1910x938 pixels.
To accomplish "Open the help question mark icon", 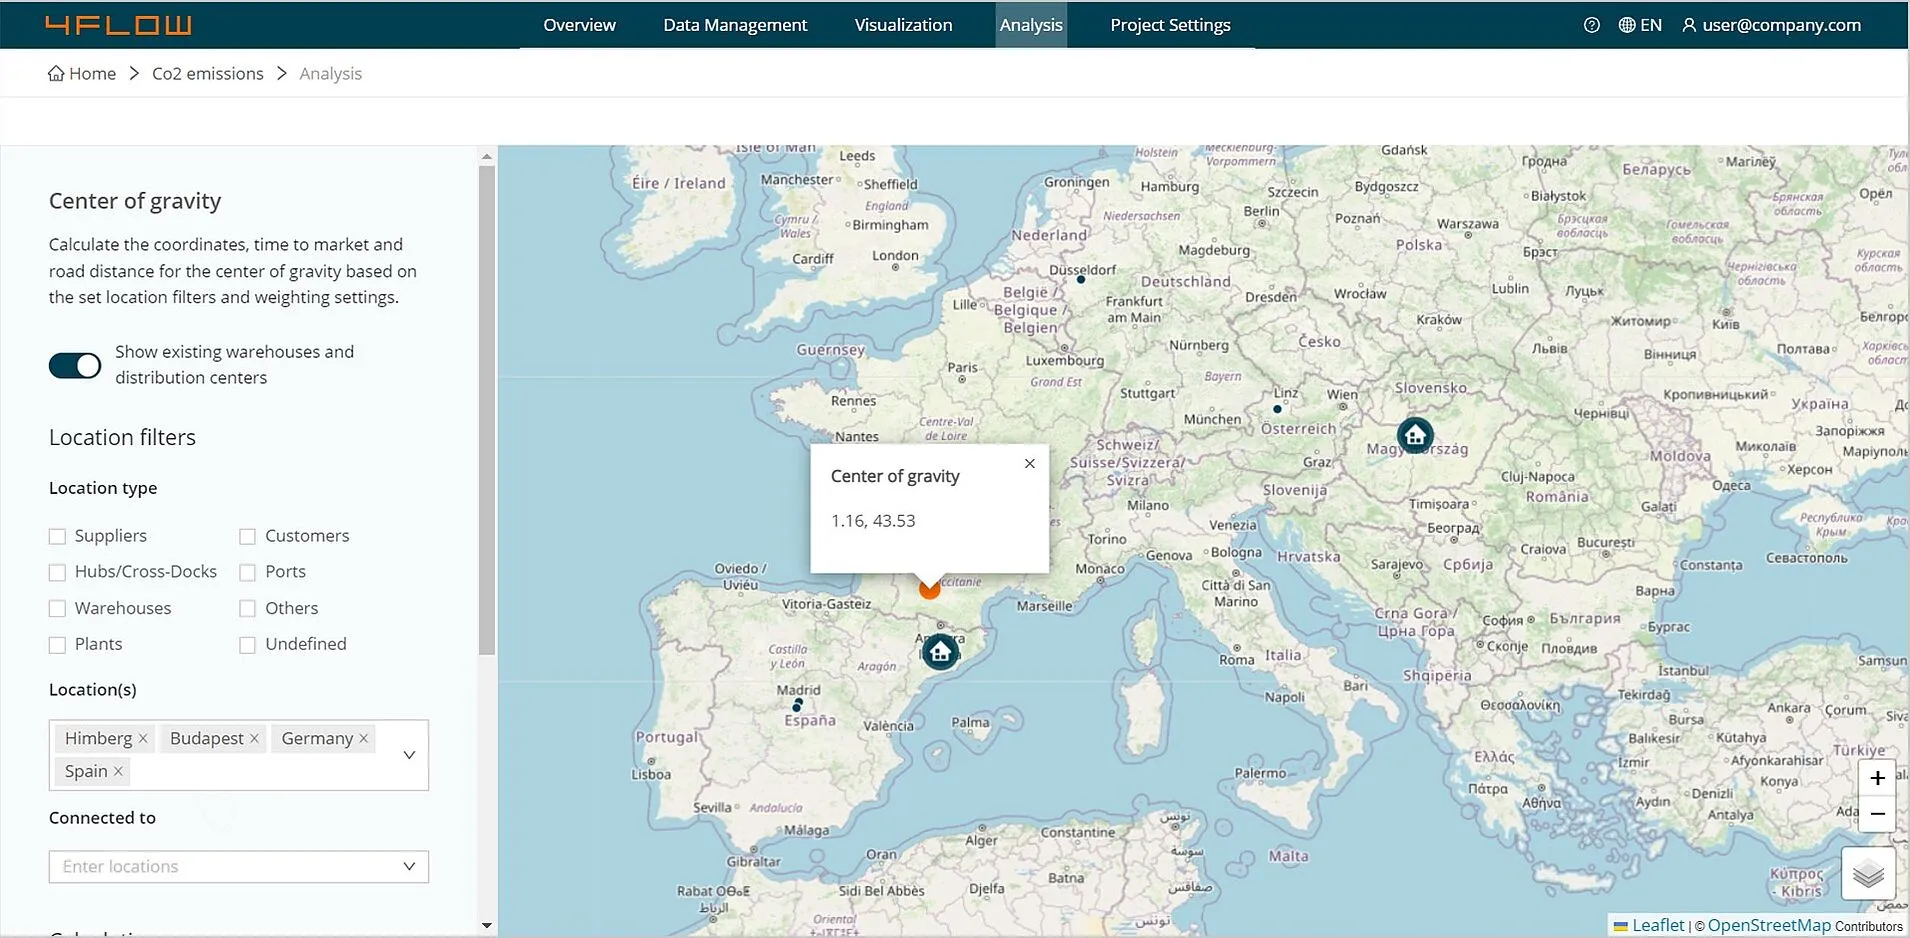I will [1591, 25].
